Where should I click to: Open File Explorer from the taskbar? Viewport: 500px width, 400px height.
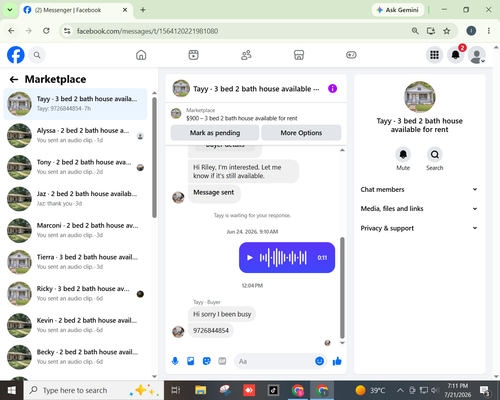[x=201, y=390]
